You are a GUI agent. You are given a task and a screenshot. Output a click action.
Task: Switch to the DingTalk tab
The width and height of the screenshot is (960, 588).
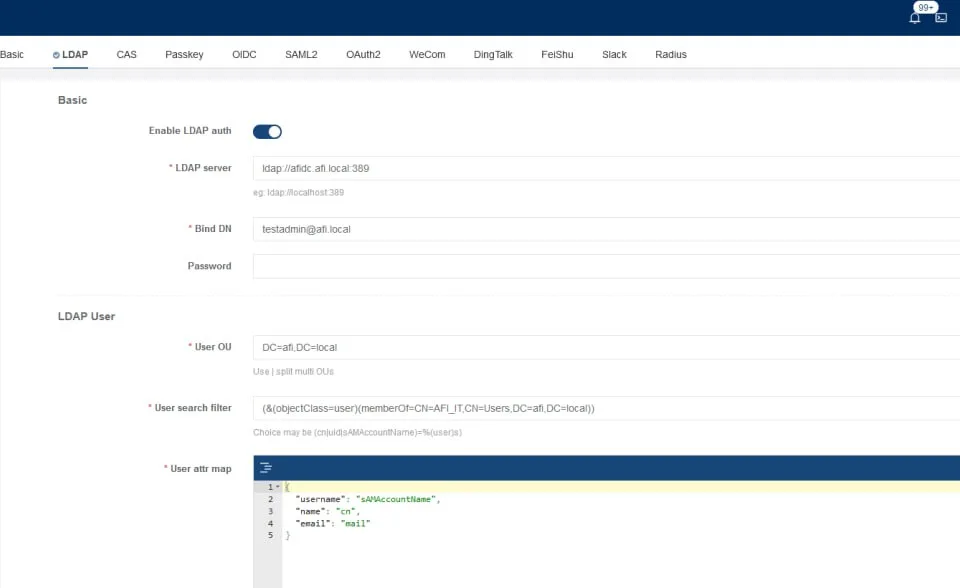pos(493,55)
